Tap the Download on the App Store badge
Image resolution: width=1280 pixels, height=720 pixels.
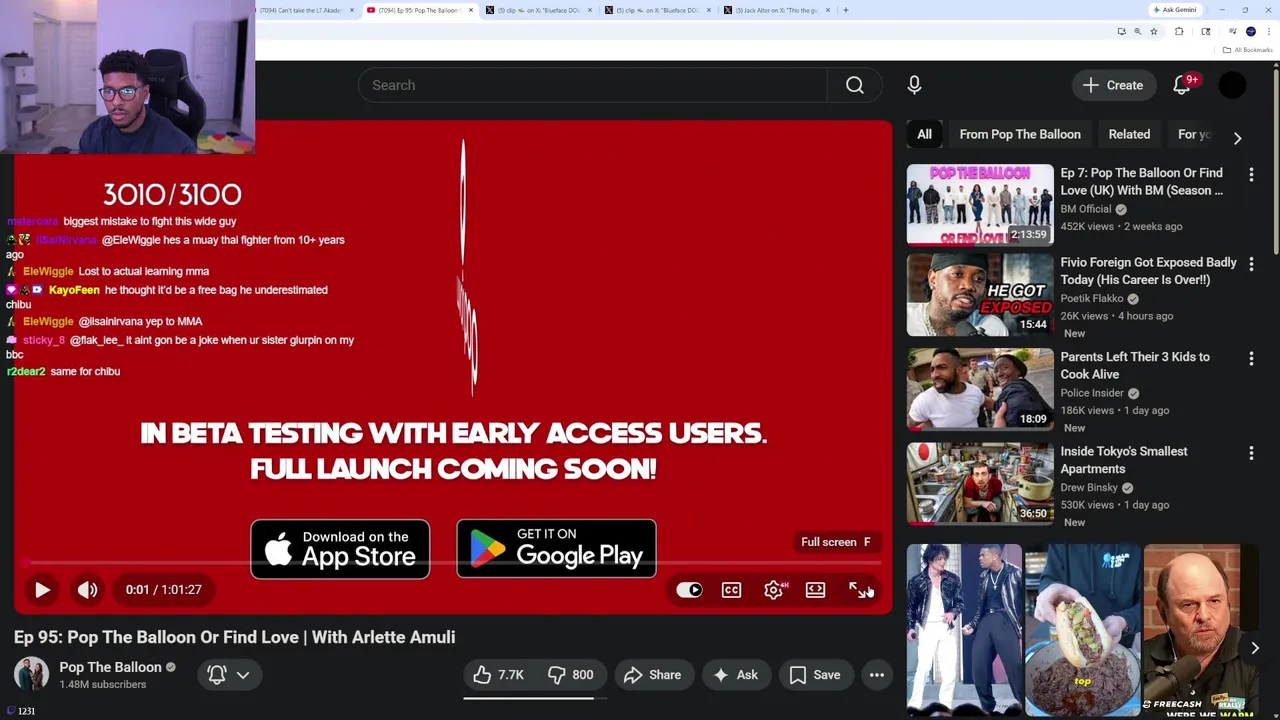click(340, 549)
